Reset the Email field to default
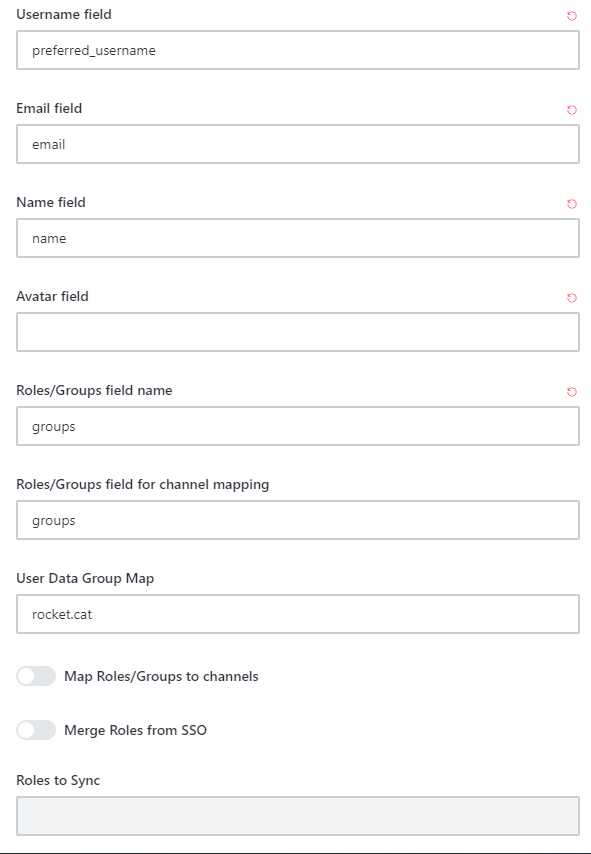The width and height of the screenshot is (591, 854). (571, 110)
